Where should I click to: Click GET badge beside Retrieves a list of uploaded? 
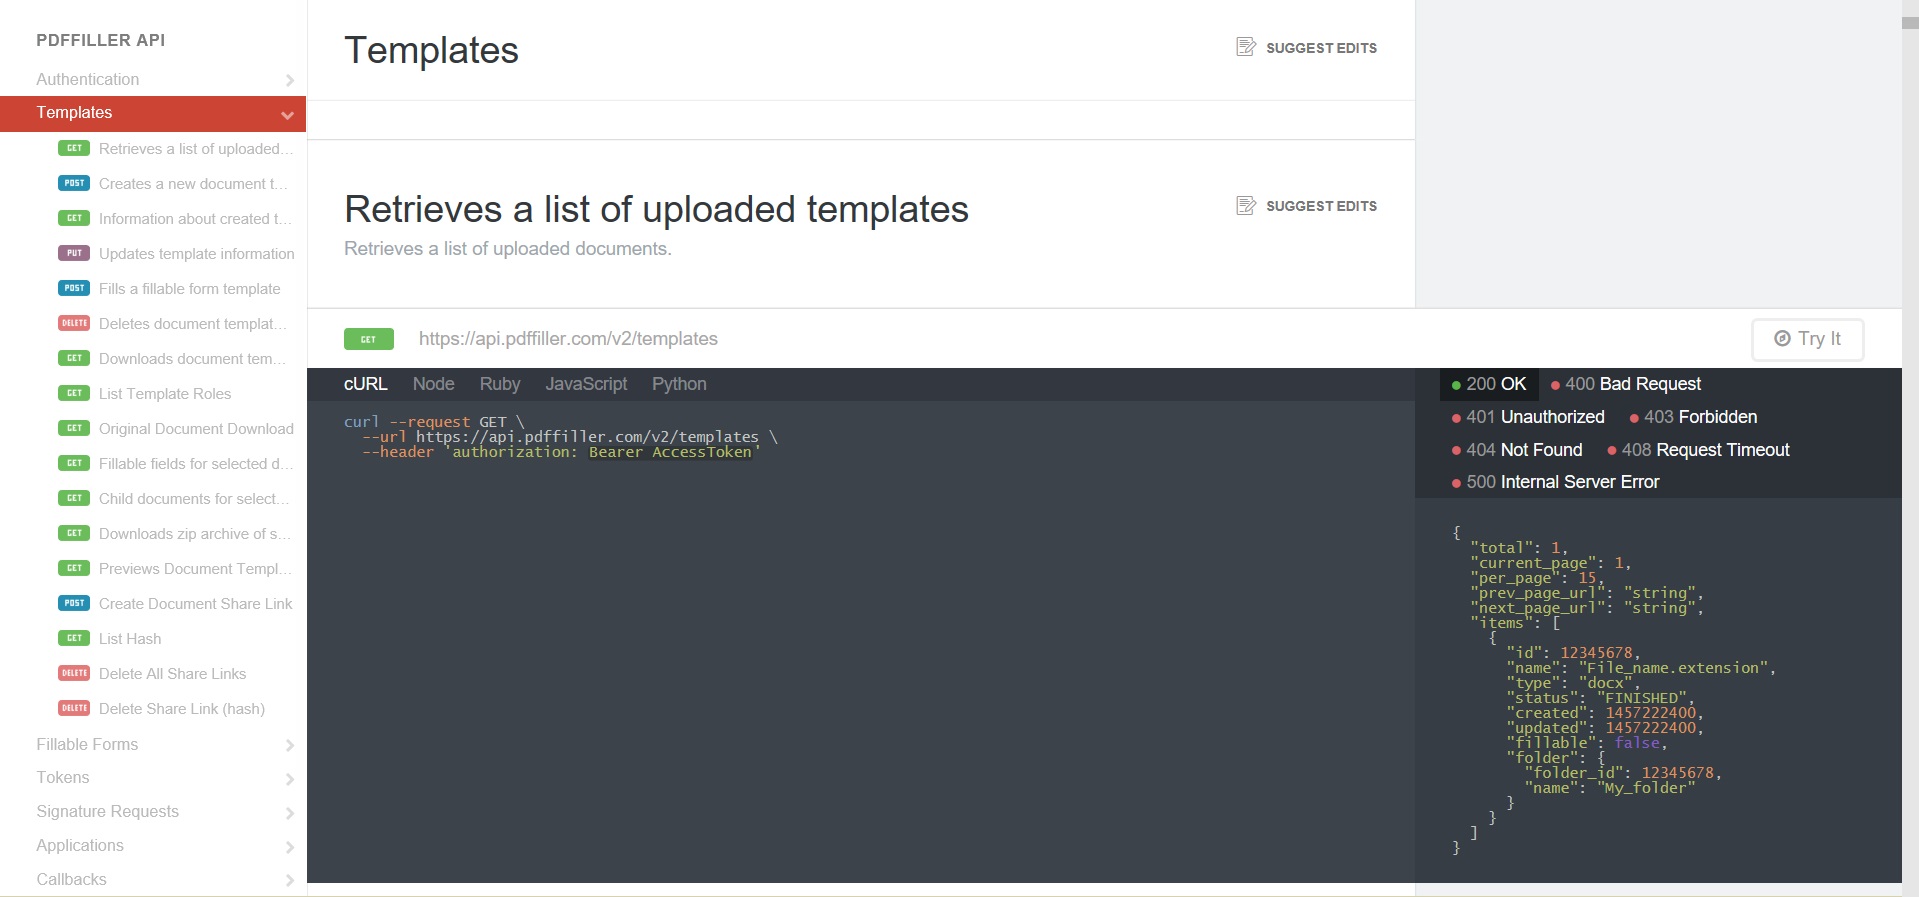pos(74,148)
